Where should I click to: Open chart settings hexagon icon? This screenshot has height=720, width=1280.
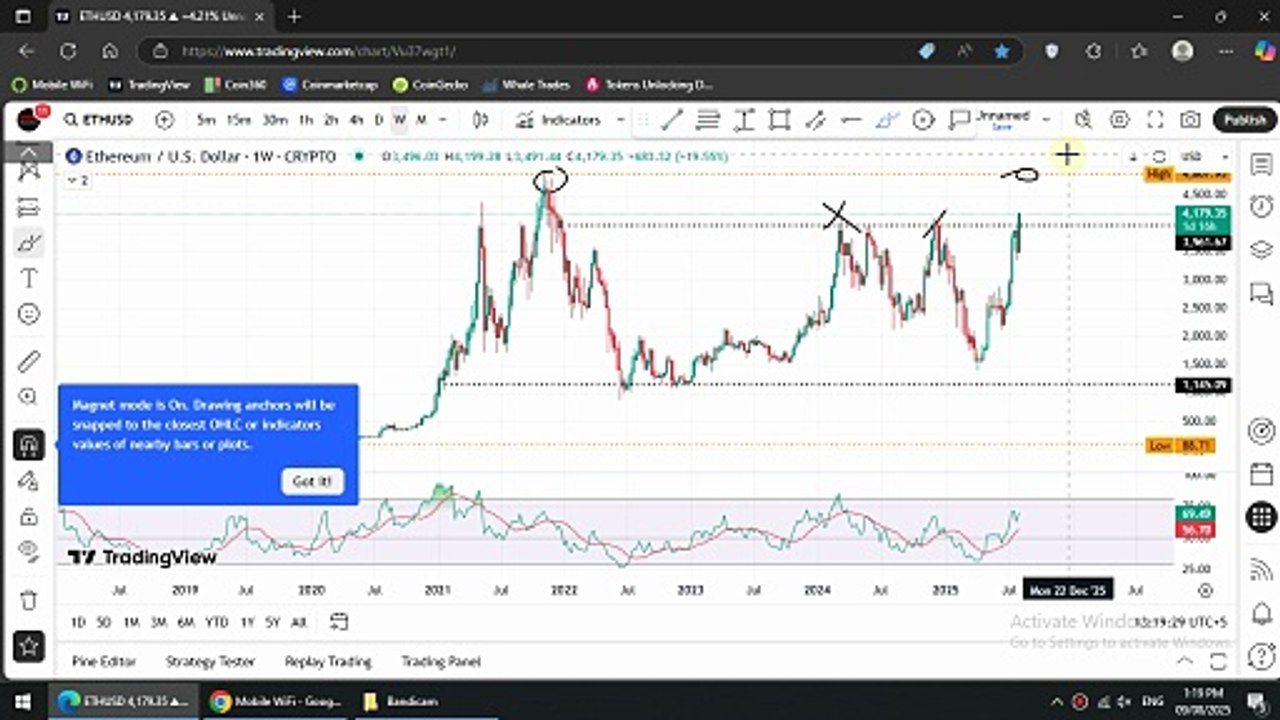pos(1119,120)
